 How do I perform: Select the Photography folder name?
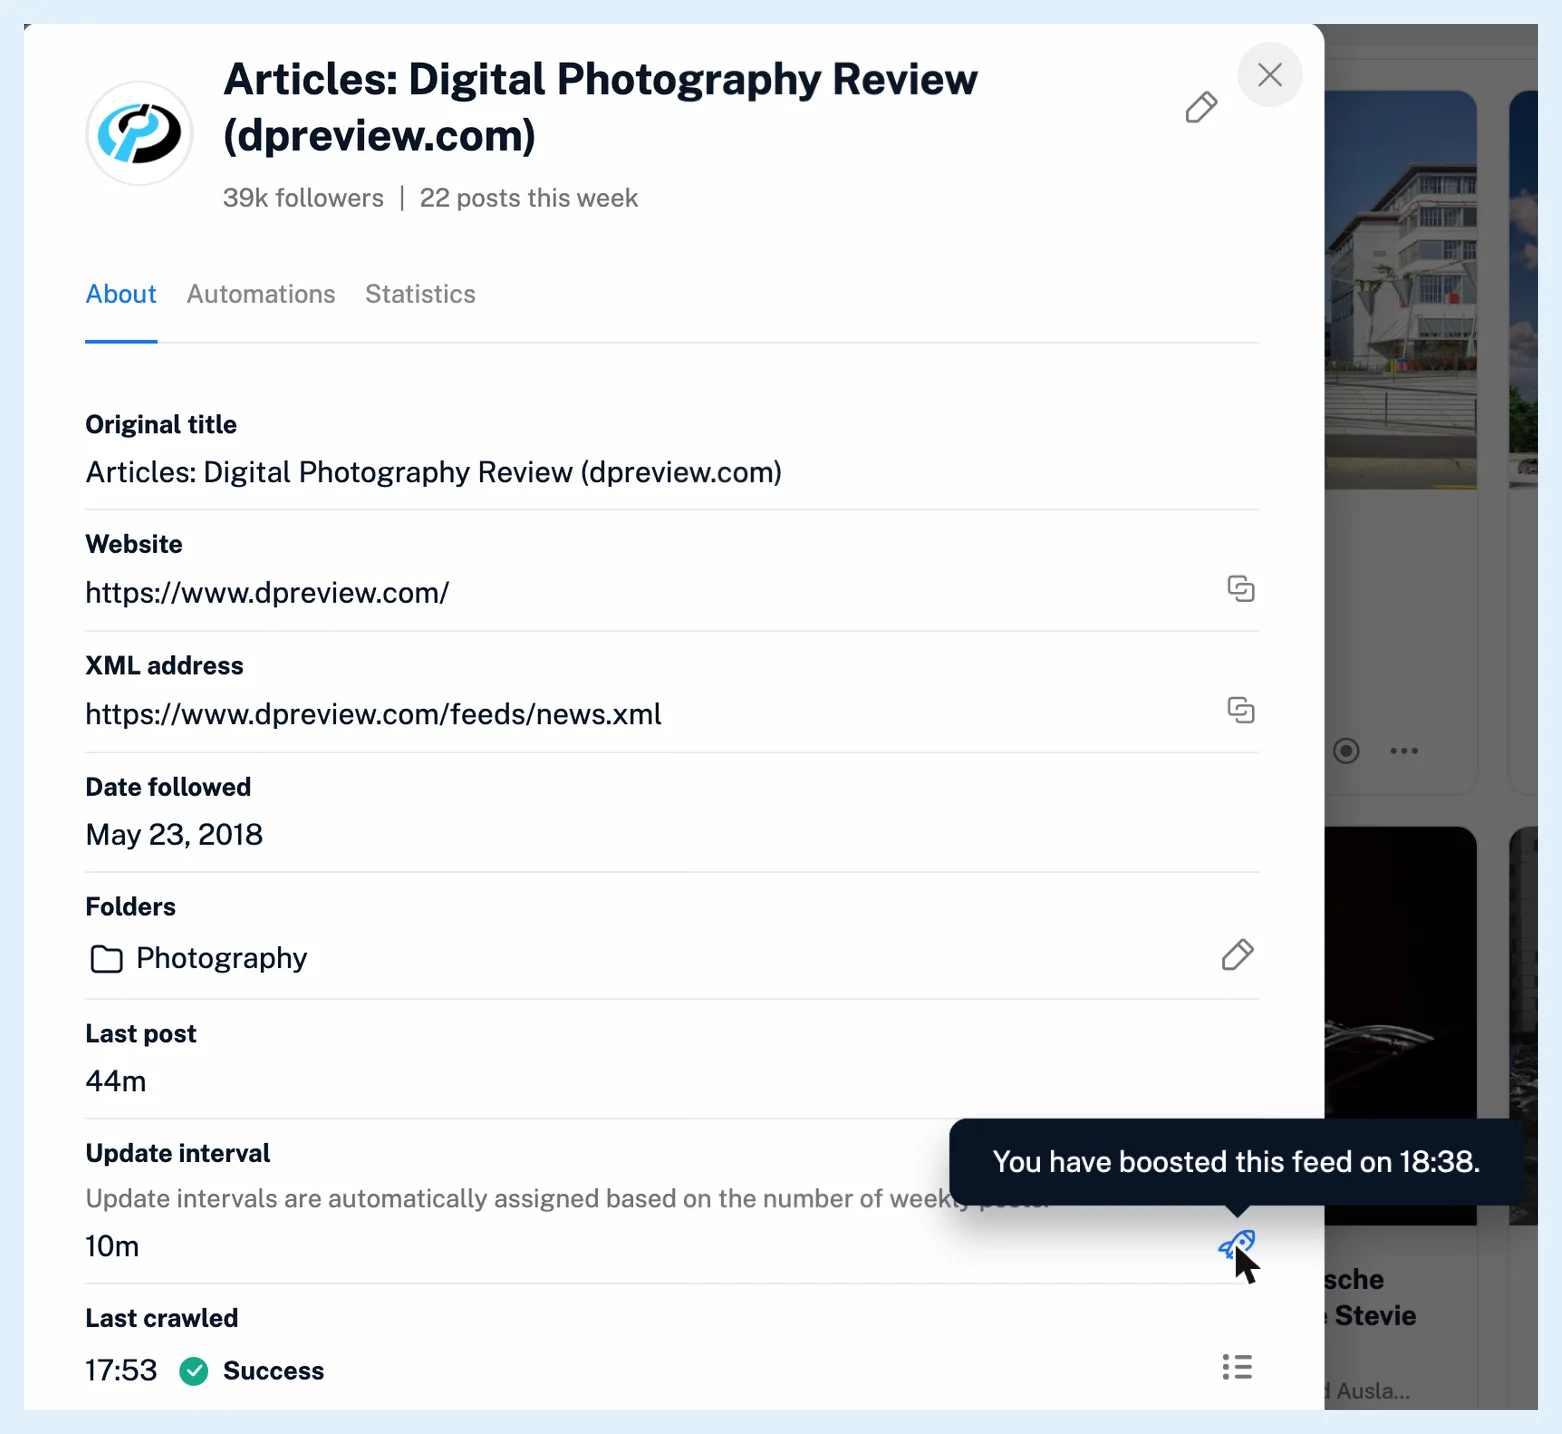pyautogui.click(x=222, y=958)
